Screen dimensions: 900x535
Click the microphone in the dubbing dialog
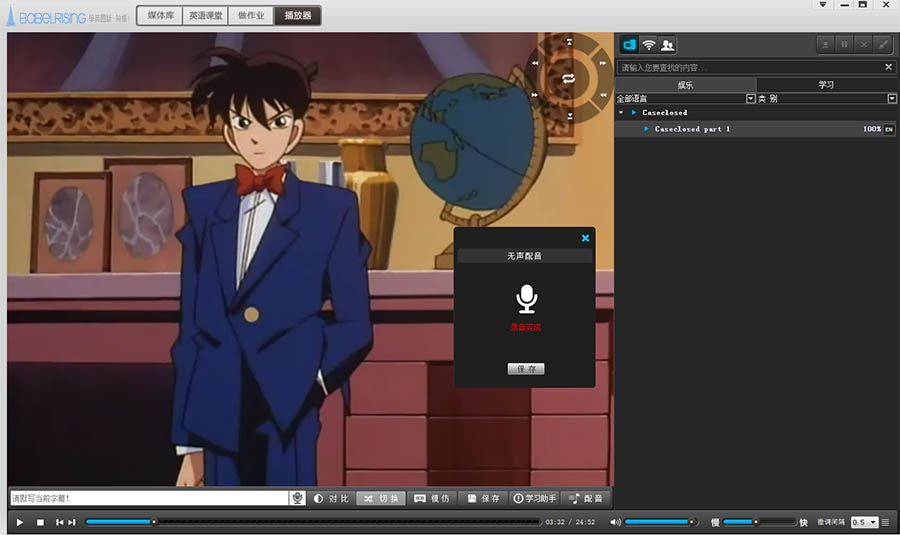[x=526, y=299]
